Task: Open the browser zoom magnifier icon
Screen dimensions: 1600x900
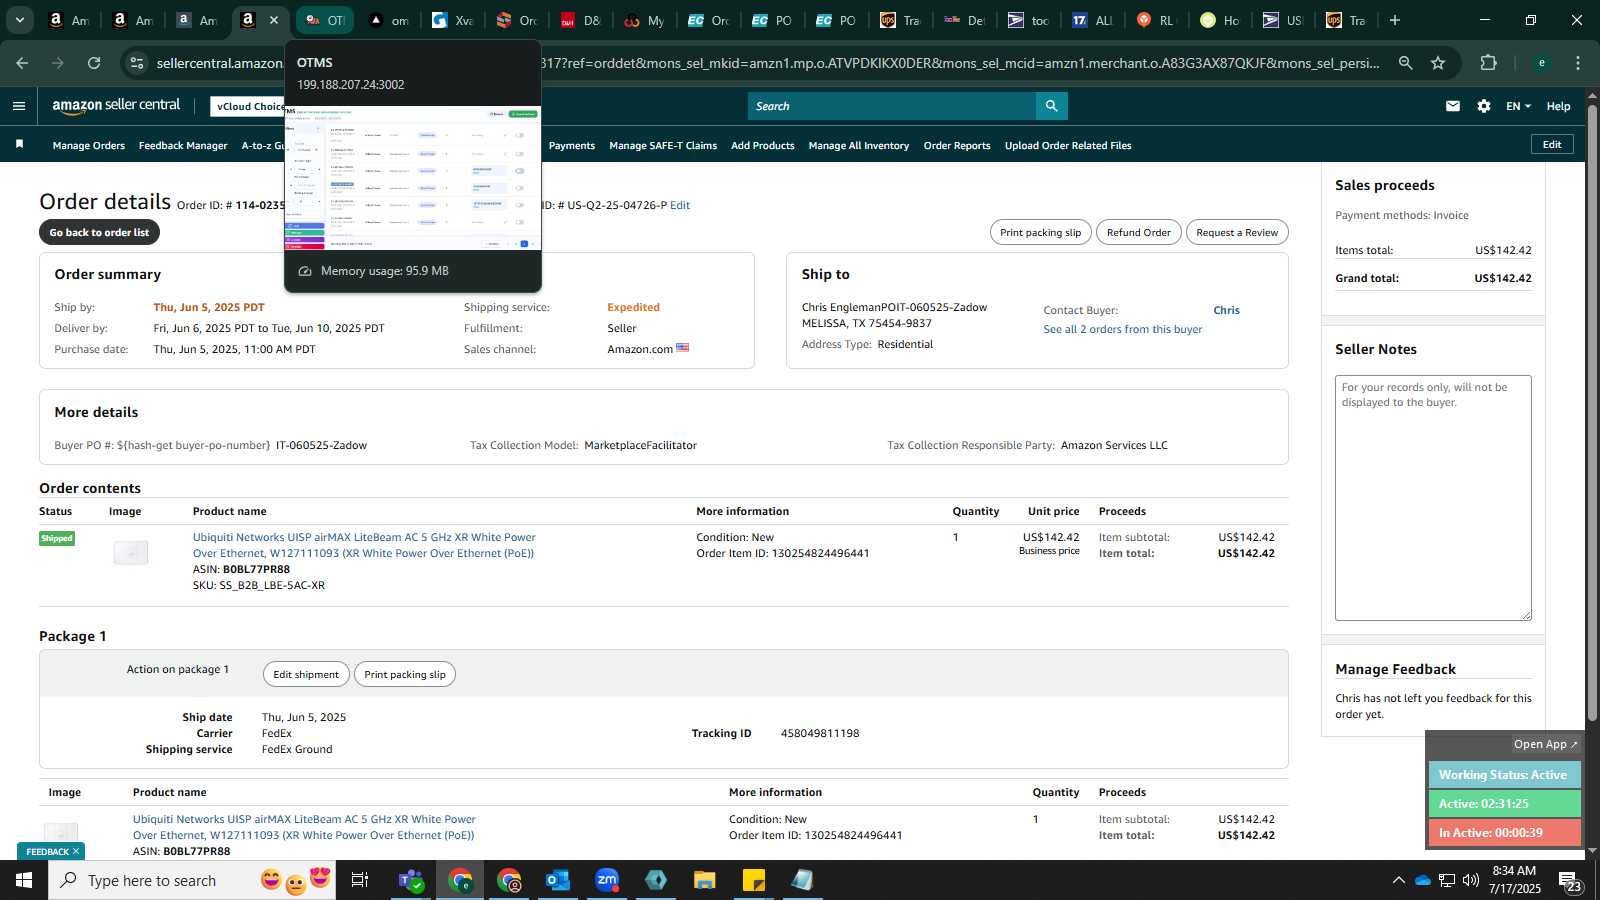Action: point(1405,63)
